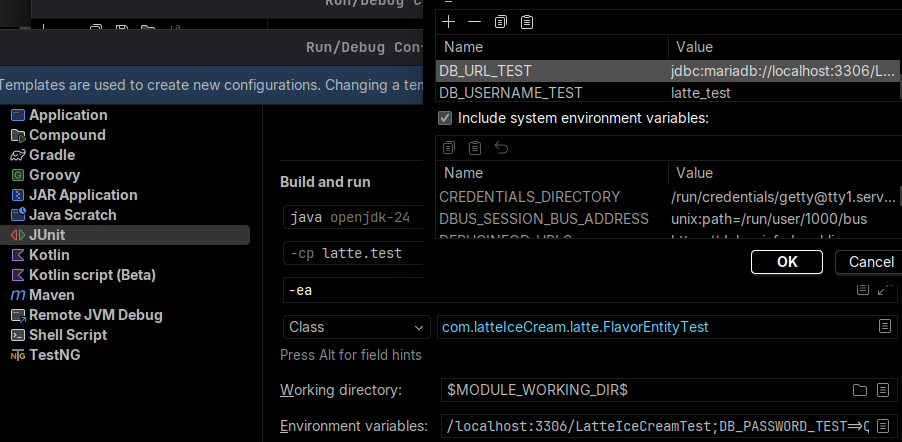Viewport: 902px width, 442px height.
Task: Expand the VM options field
Action: point(885,289)
